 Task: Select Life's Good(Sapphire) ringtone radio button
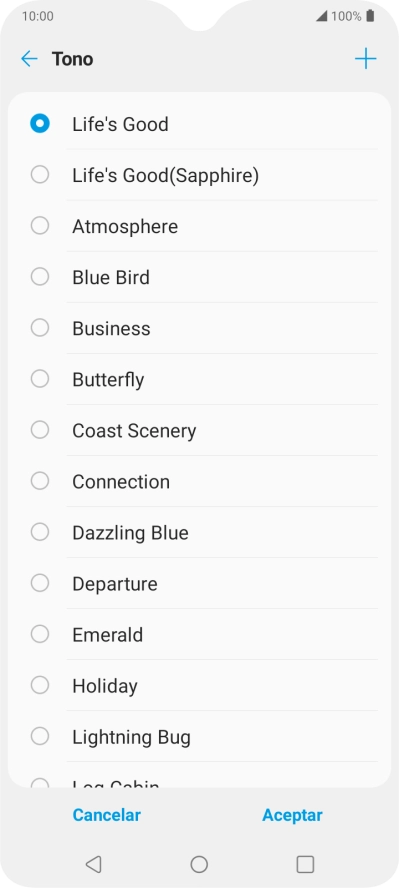point(40,174)
